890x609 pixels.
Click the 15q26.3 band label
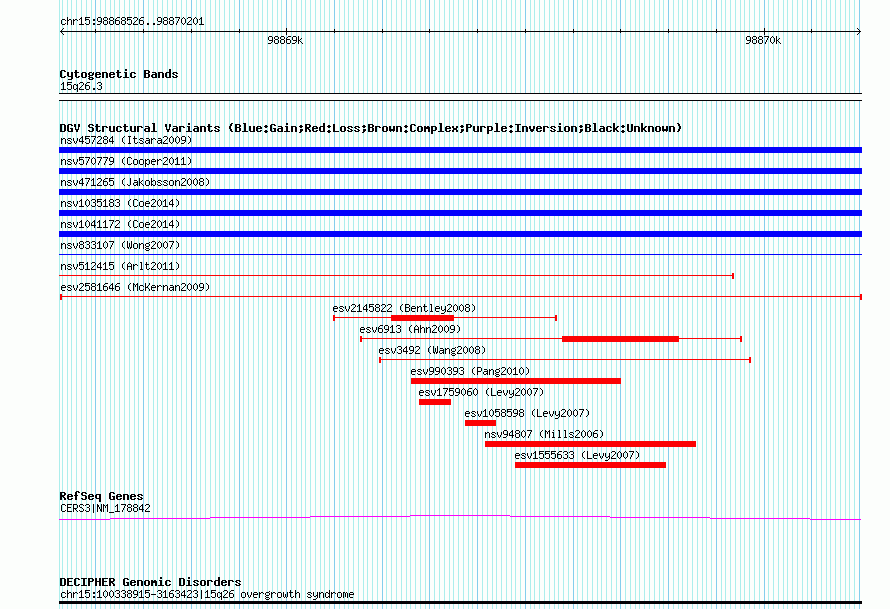pos(81,86)
